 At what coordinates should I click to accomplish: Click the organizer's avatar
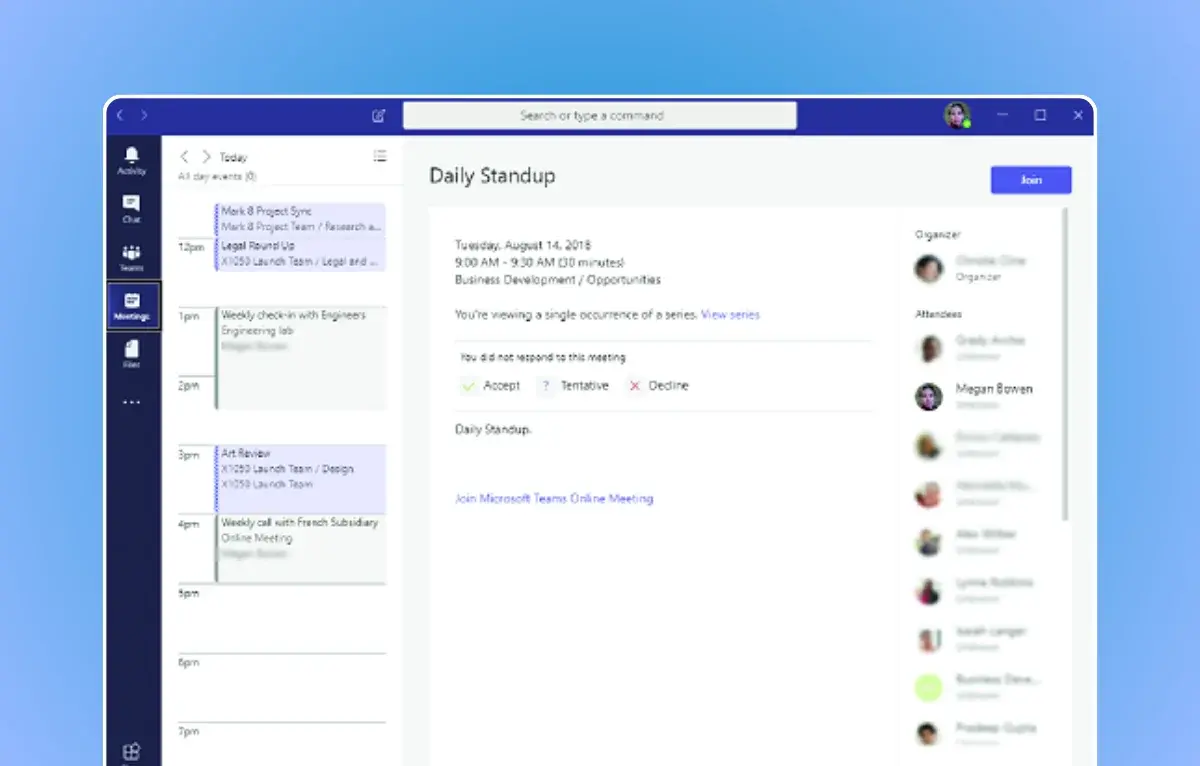click(x=929, y=268)
